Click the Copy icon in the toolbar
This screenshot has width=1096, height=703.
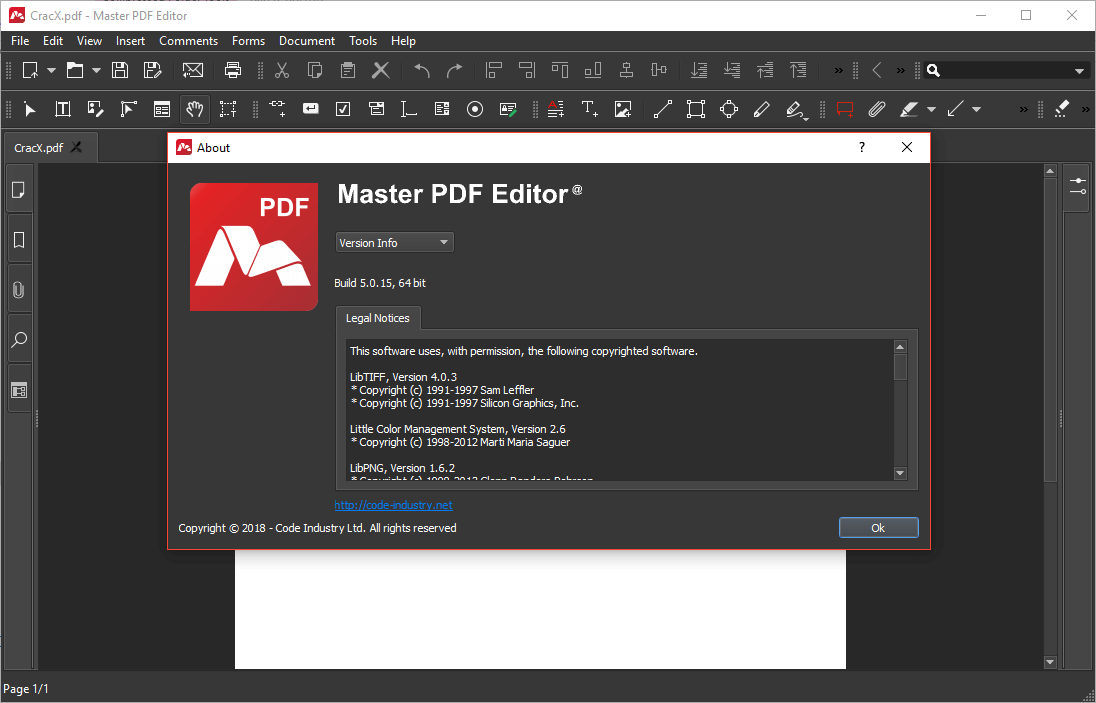click(315, 70)
